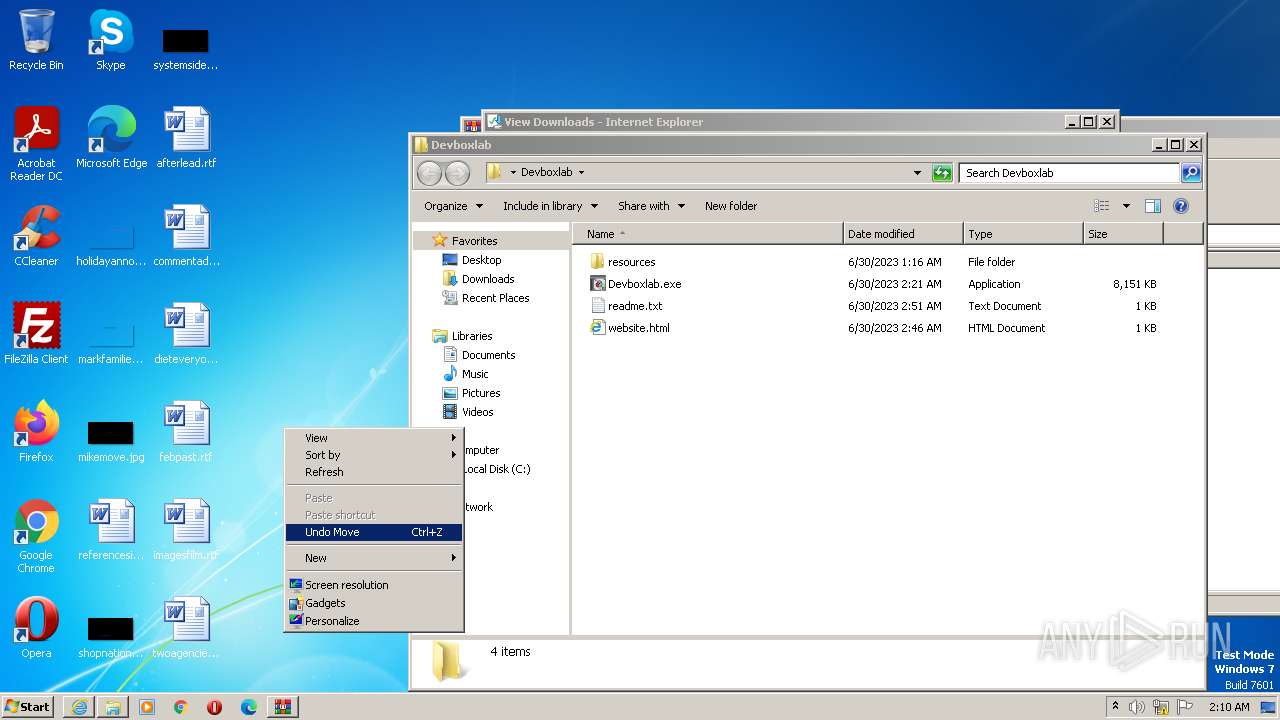
Task: Expand the Sort by submenu
Action: click(374, 455)
